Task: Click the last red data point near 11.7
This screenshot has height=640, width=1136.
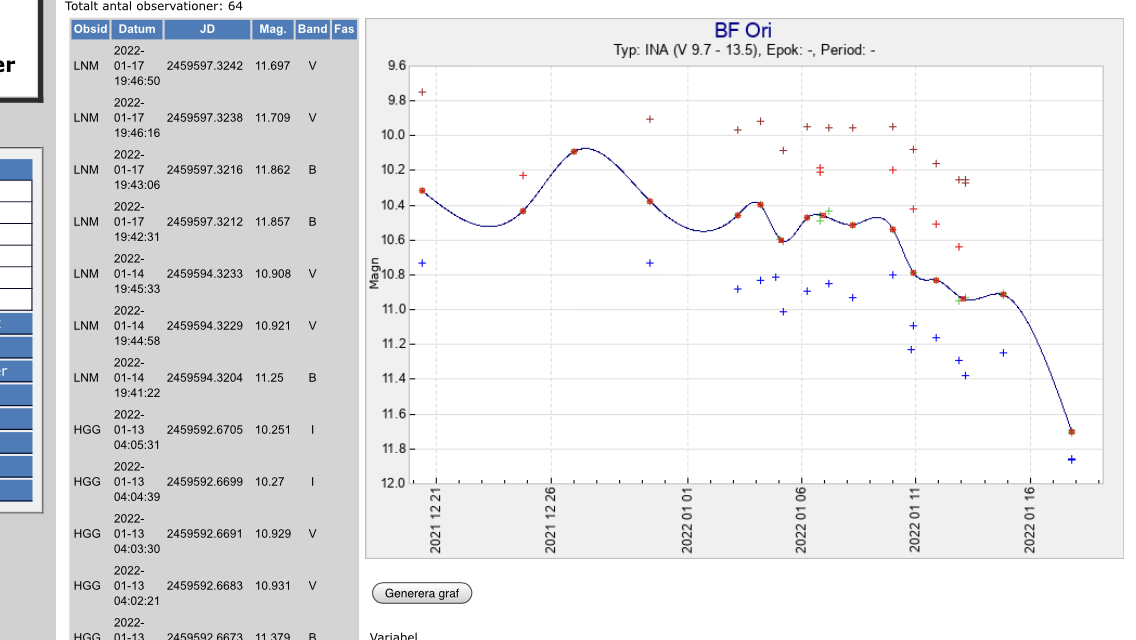Action: click(1071, 432)
